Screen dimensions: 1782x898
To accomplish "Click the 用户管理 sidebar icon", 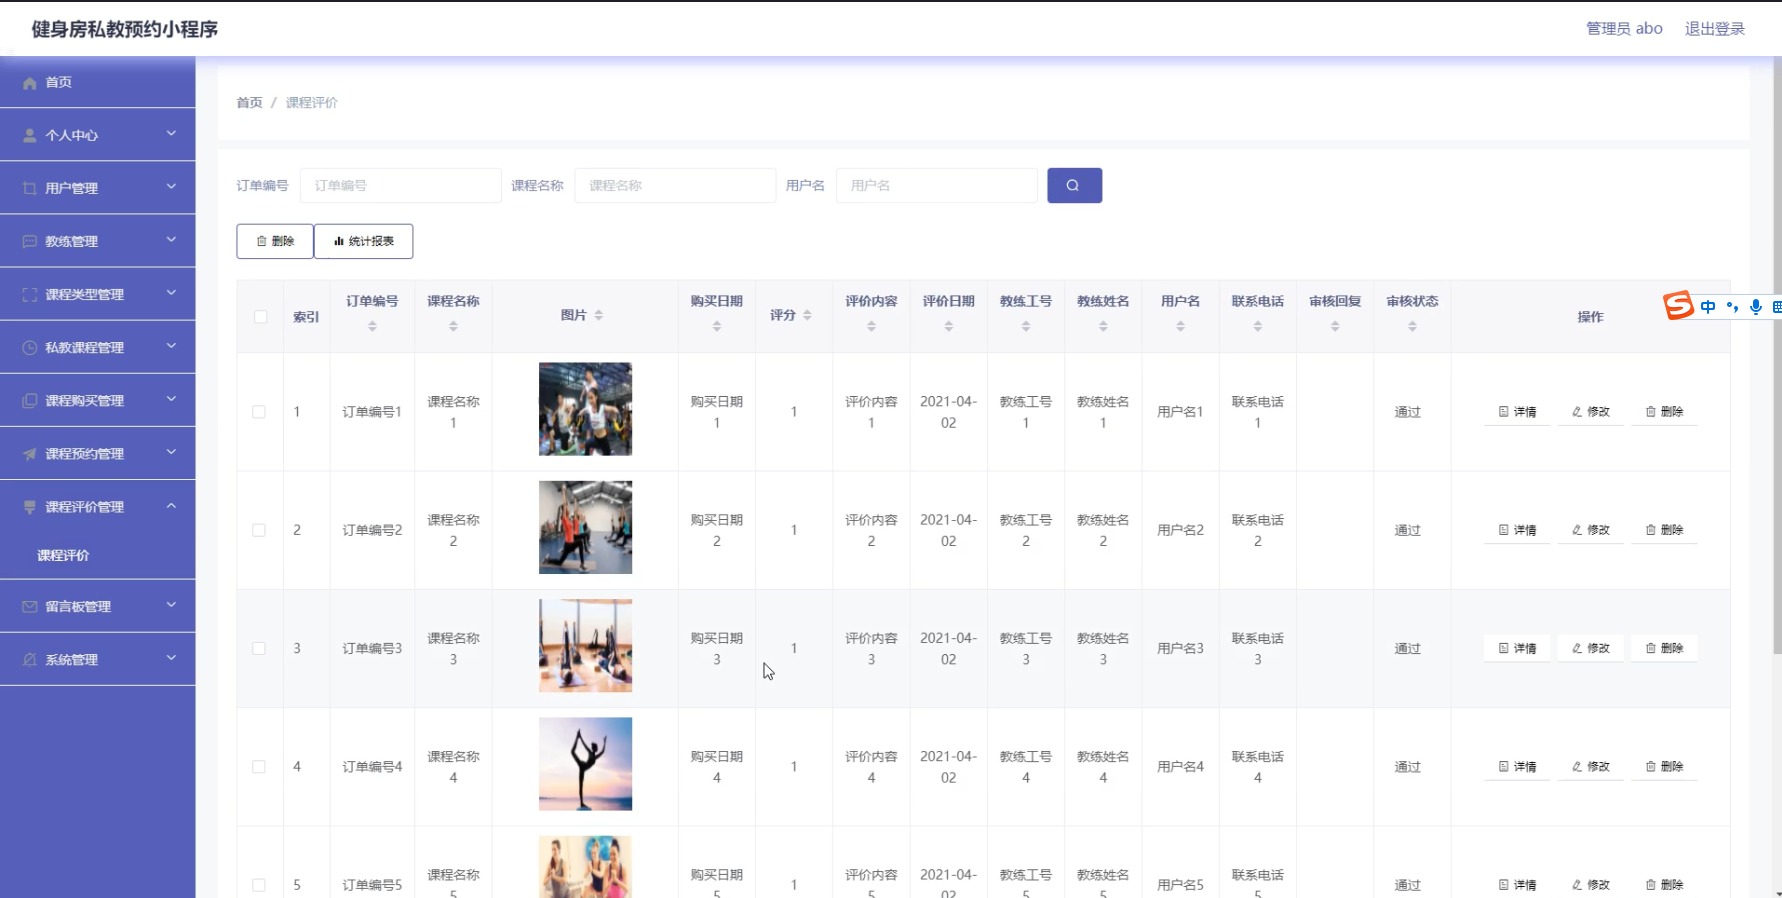I will [30, 188].
